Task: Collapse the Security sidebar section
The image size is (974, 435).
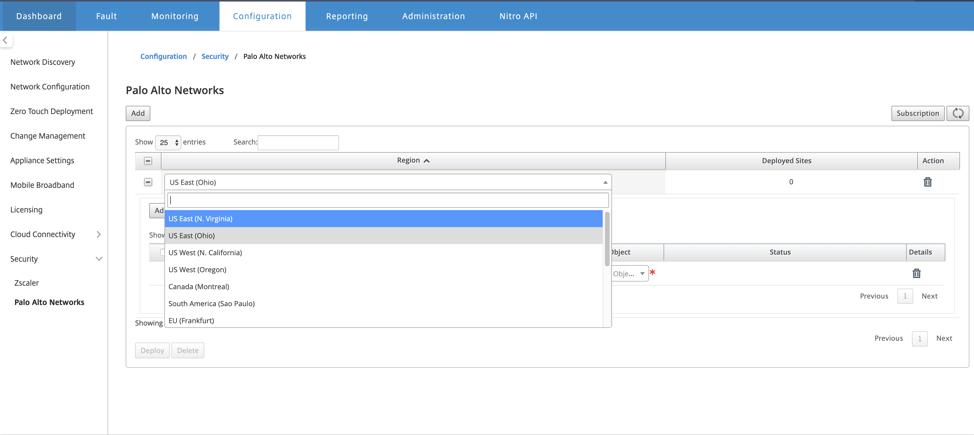Action: click(x=99, y=259)
